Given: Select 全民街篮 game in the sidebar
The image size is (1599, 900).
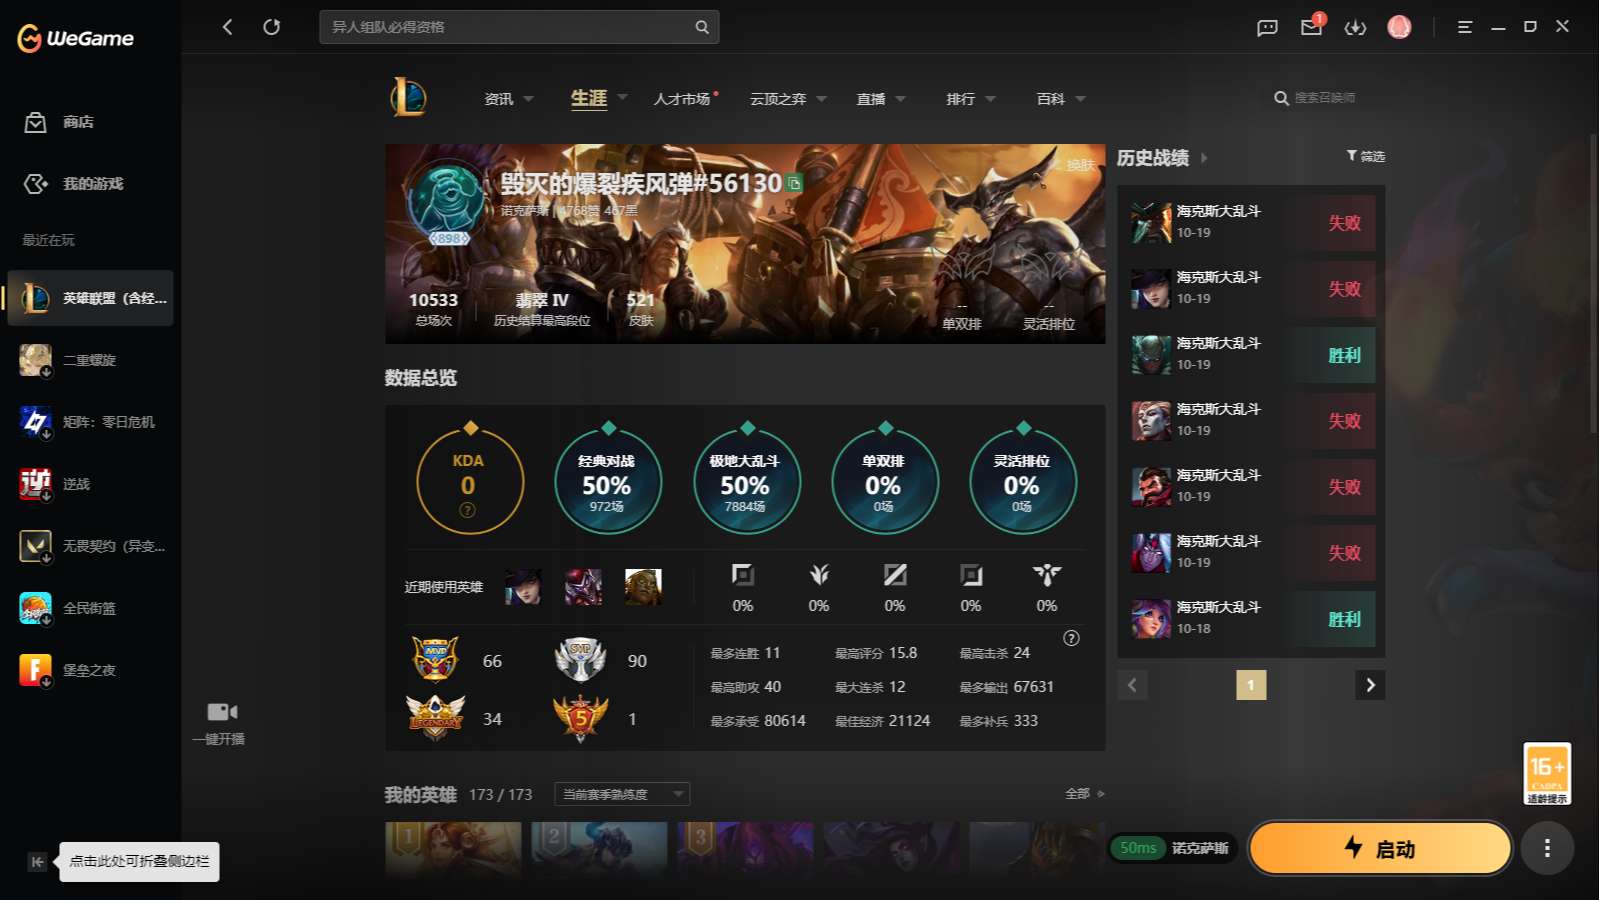Looking at the screenshot, I should click(x=90, y=608).
